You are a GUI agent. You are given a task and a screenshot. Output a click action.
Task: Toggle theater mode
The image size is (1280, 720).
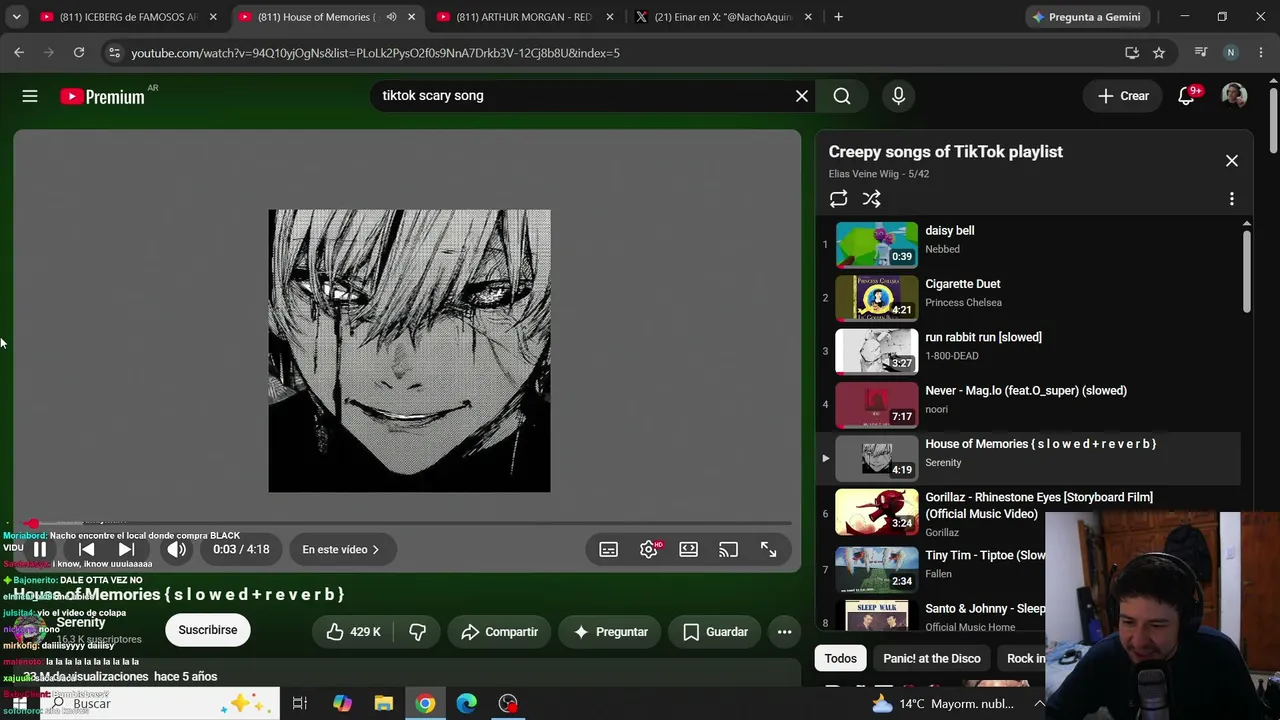(689, 549)
